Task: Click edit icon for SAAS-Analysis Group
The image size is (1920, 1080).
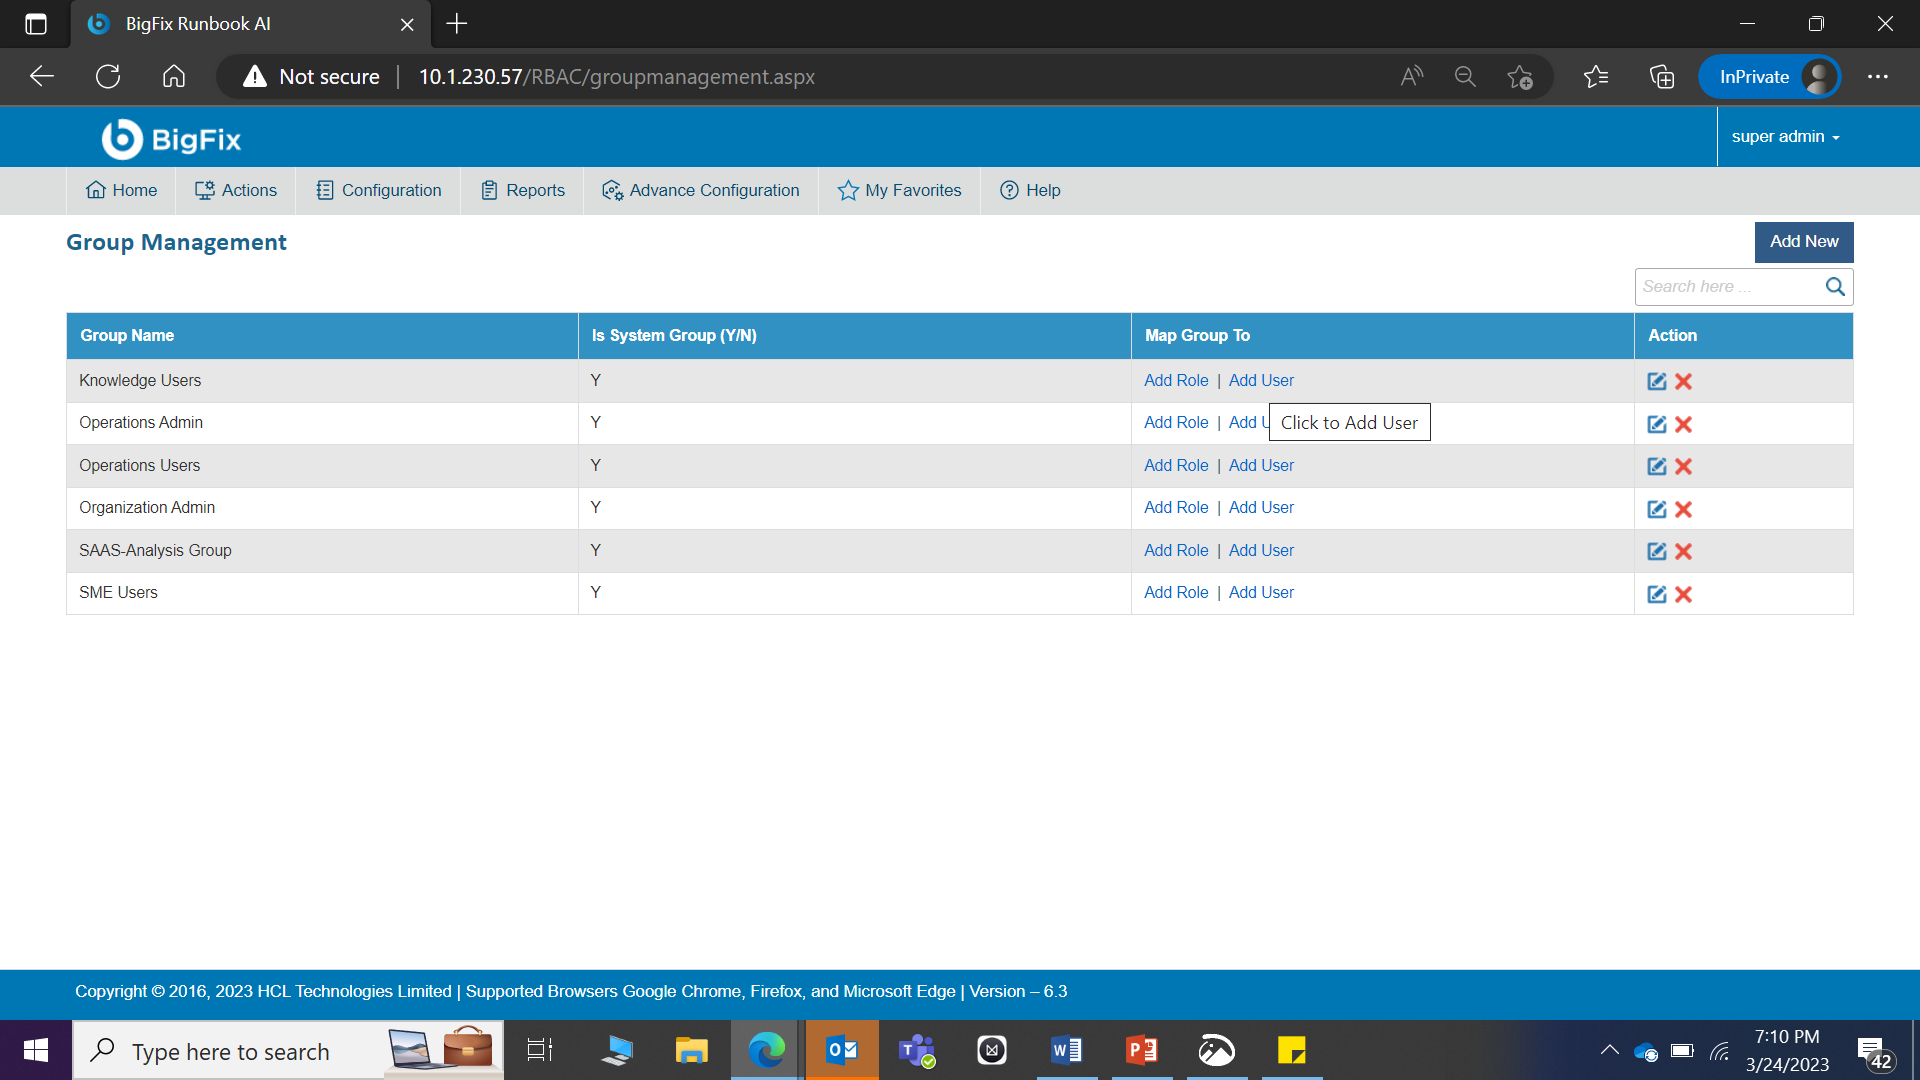Action: point(1656,551)
